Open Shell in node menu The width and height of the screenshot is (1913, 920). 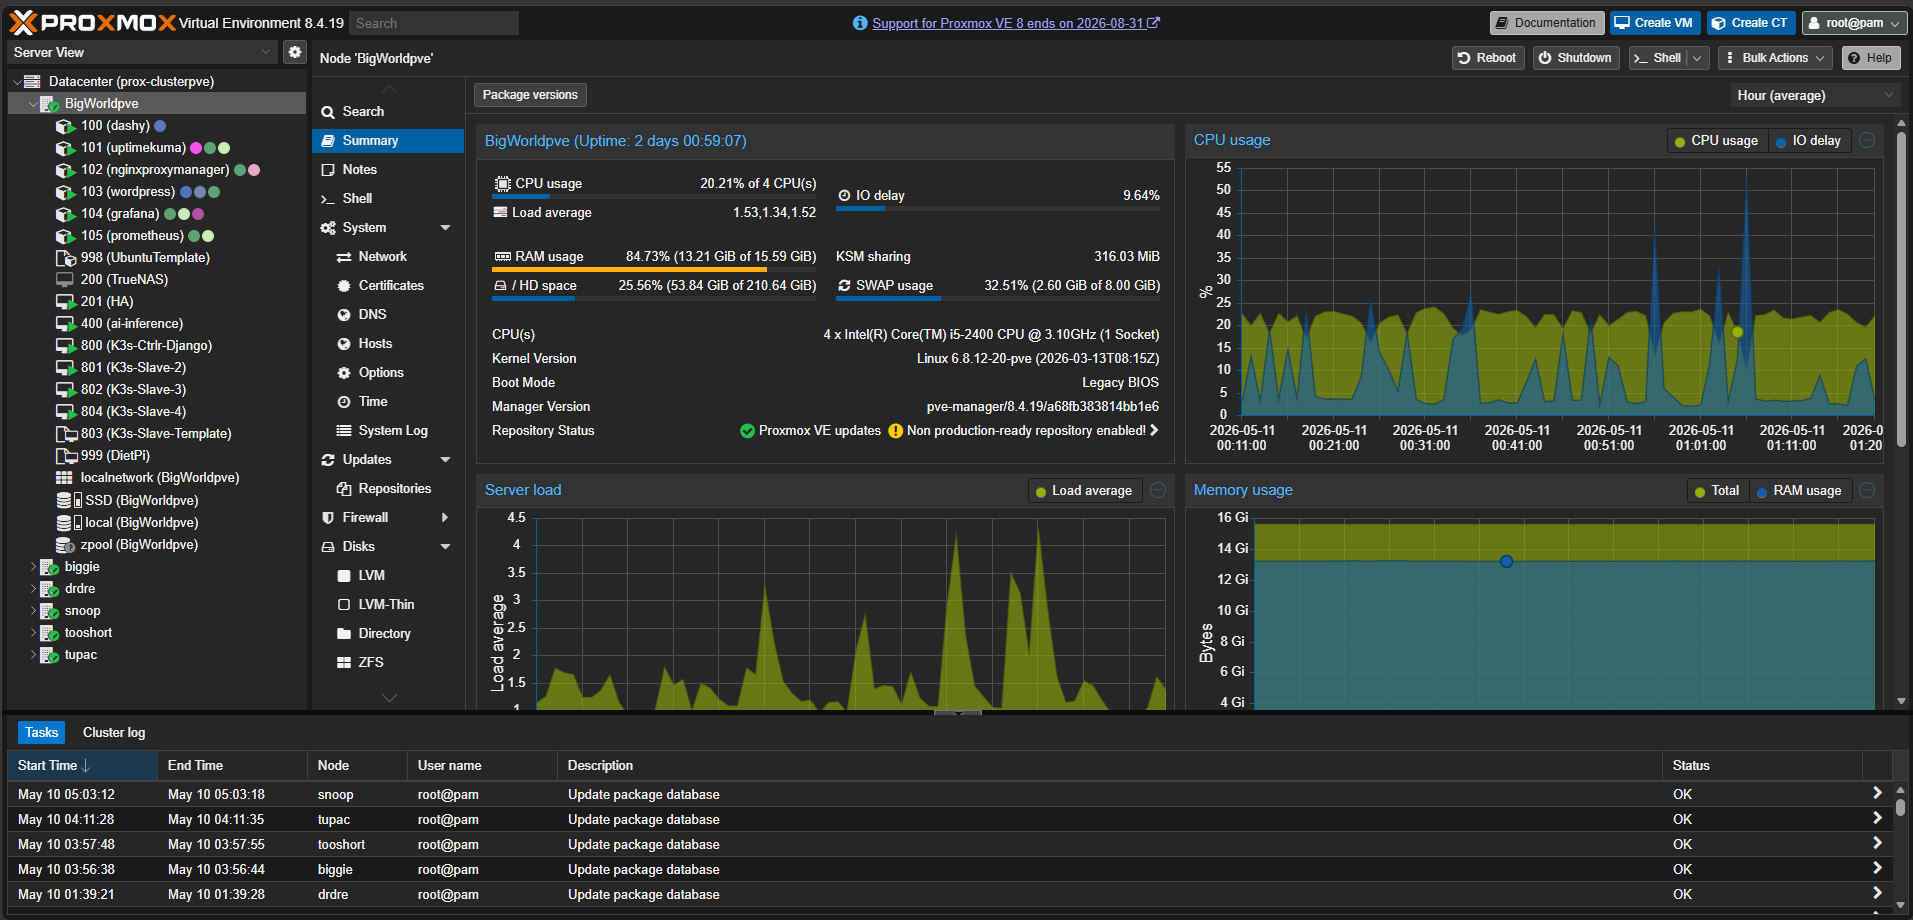point(388,199)
